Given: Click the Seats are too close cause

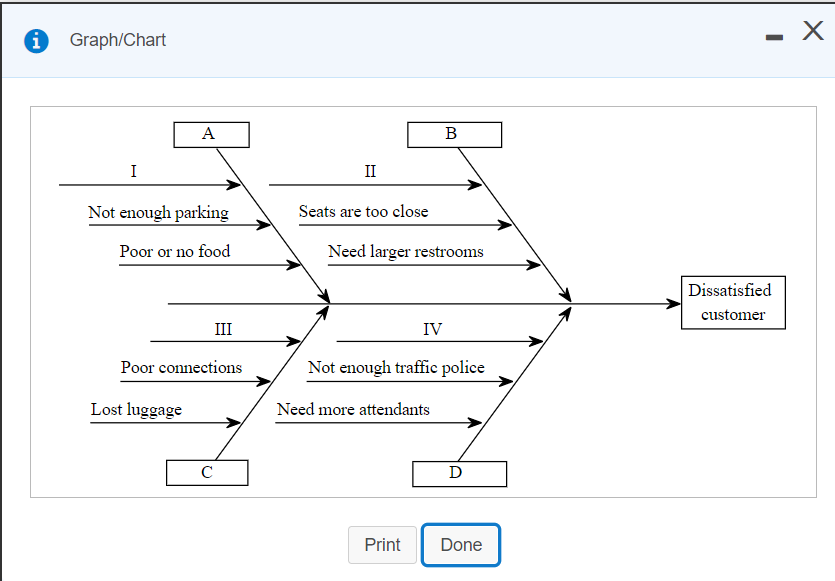Looking at the screenshot, I should click(x=364, y=212).
